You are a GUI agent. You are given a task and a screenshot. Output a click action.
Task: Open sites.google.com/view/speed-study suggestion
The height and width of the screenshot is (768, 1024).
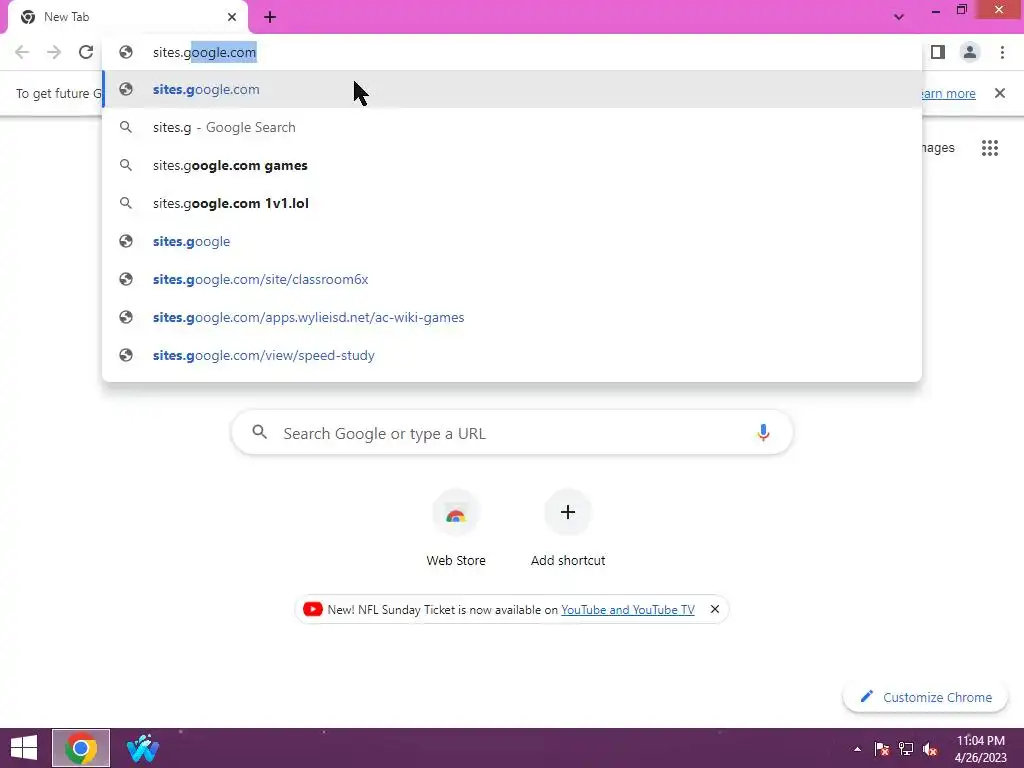click(x=512, y=355)
